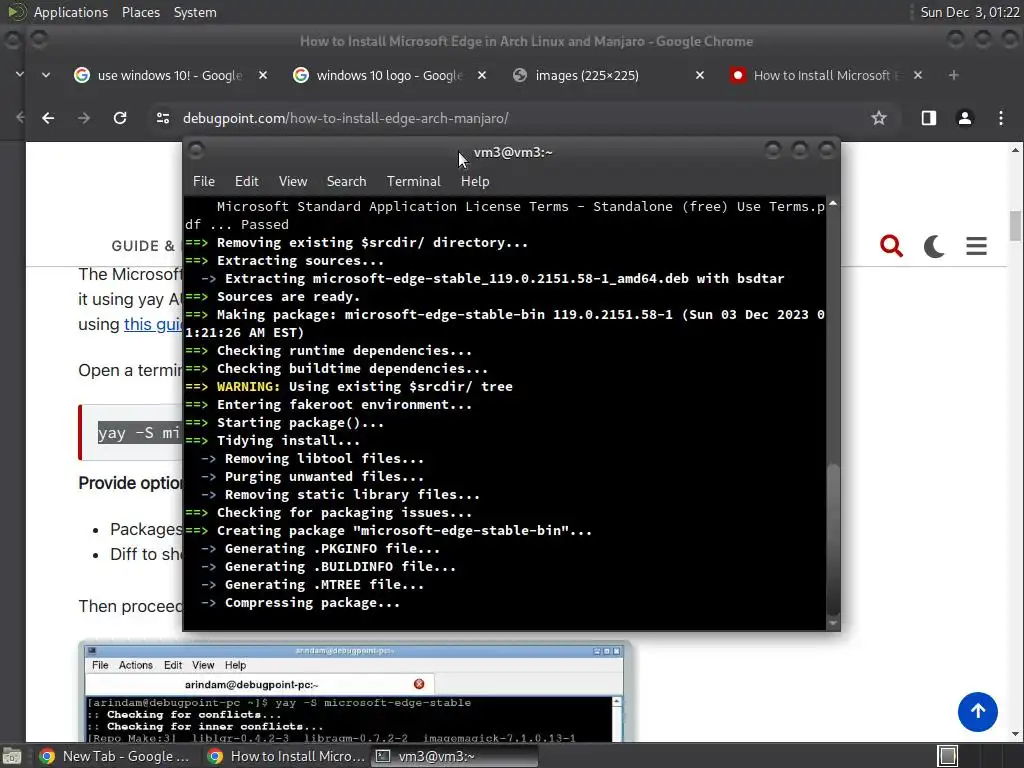Click the clock showing Sun Dec 3
Image resolution: width=1024 pixels, height=768 pixels.
(969, 12)
